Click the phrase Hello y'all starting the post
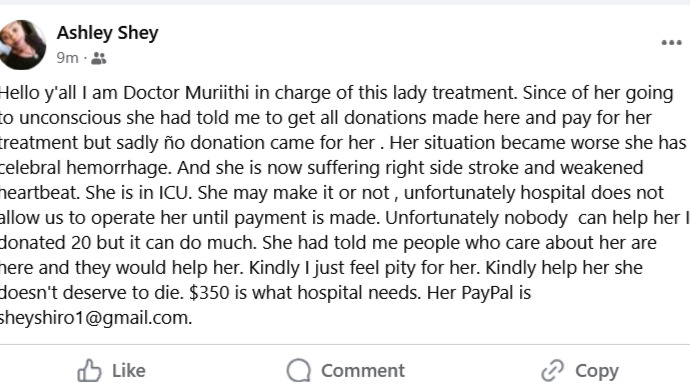This screenshot has height=390, width=690. click(x=38, y=93)
